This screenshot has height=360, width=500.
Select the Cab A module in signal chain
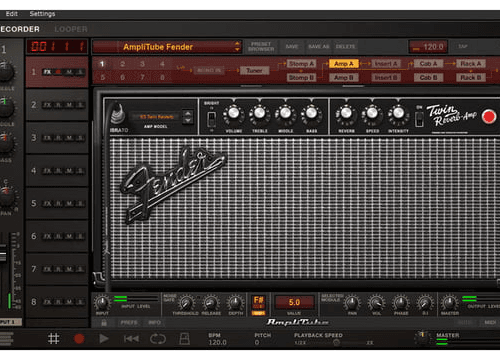pyautogui.click(x=428, y=64)
